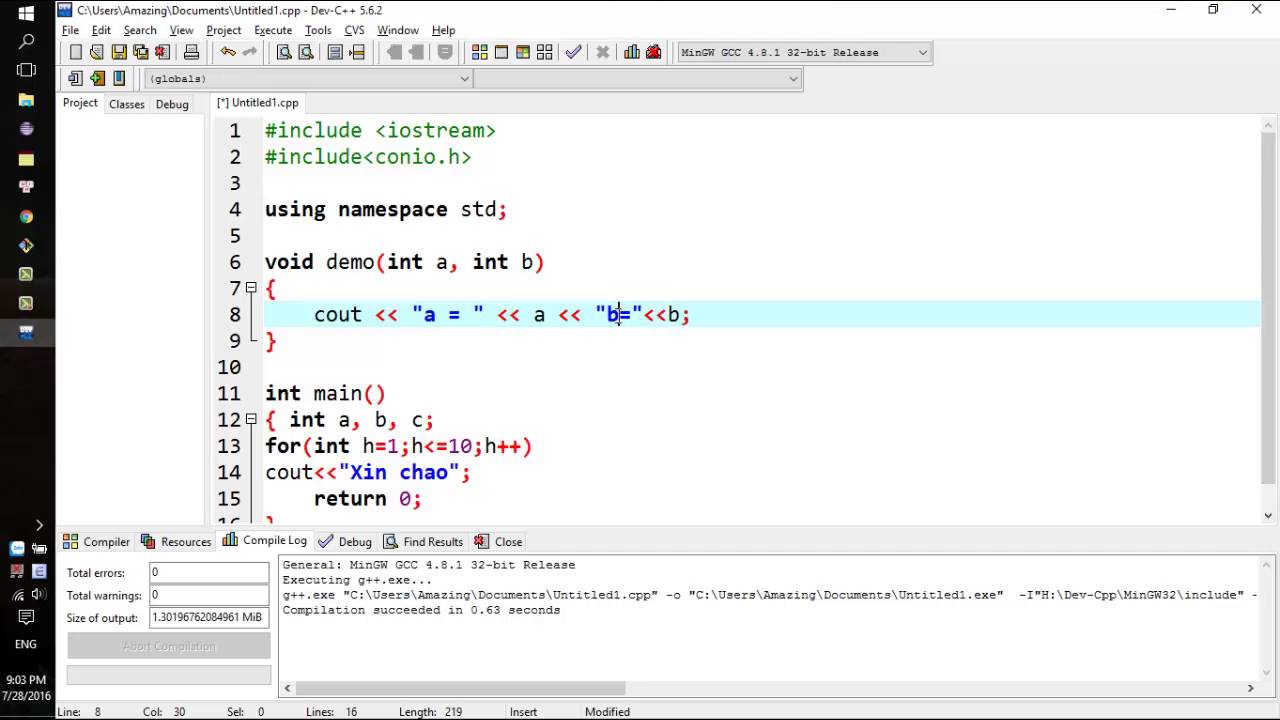Screen dimensions: 1280x720
Task: Click the Profile Analysis chart icon
Action: (x=632, y=53)
